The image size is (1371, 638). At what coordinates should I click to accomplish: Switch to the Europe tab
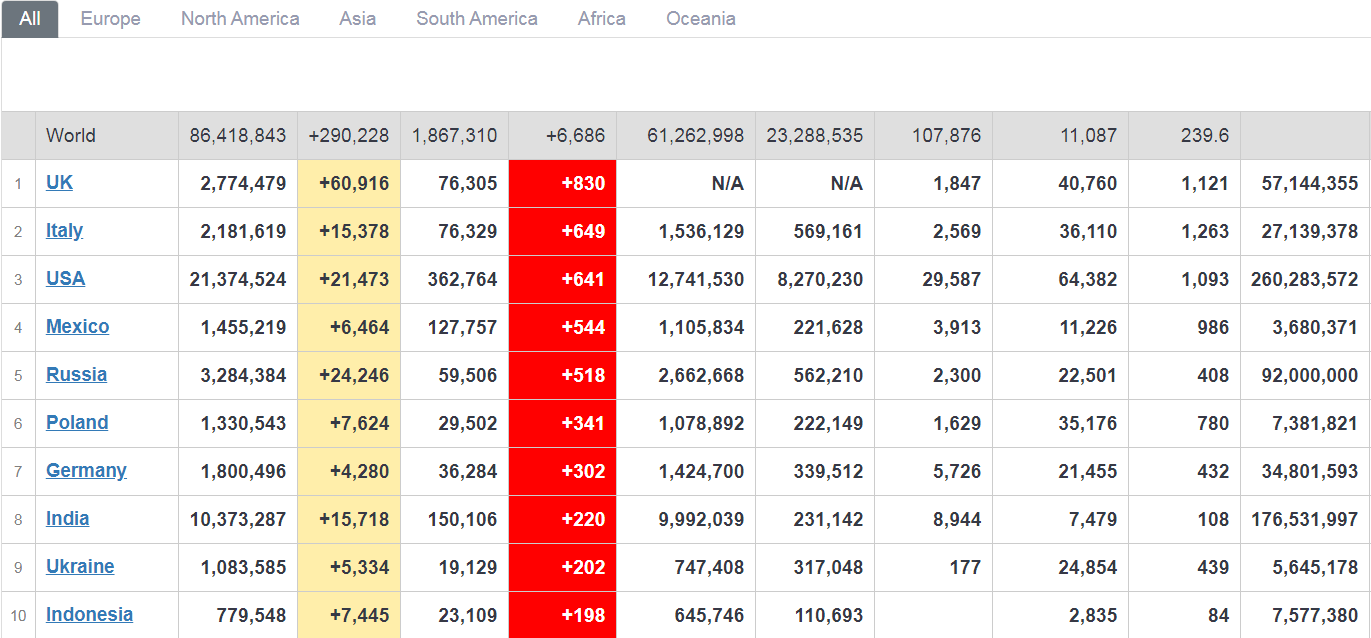pos(110,19)
